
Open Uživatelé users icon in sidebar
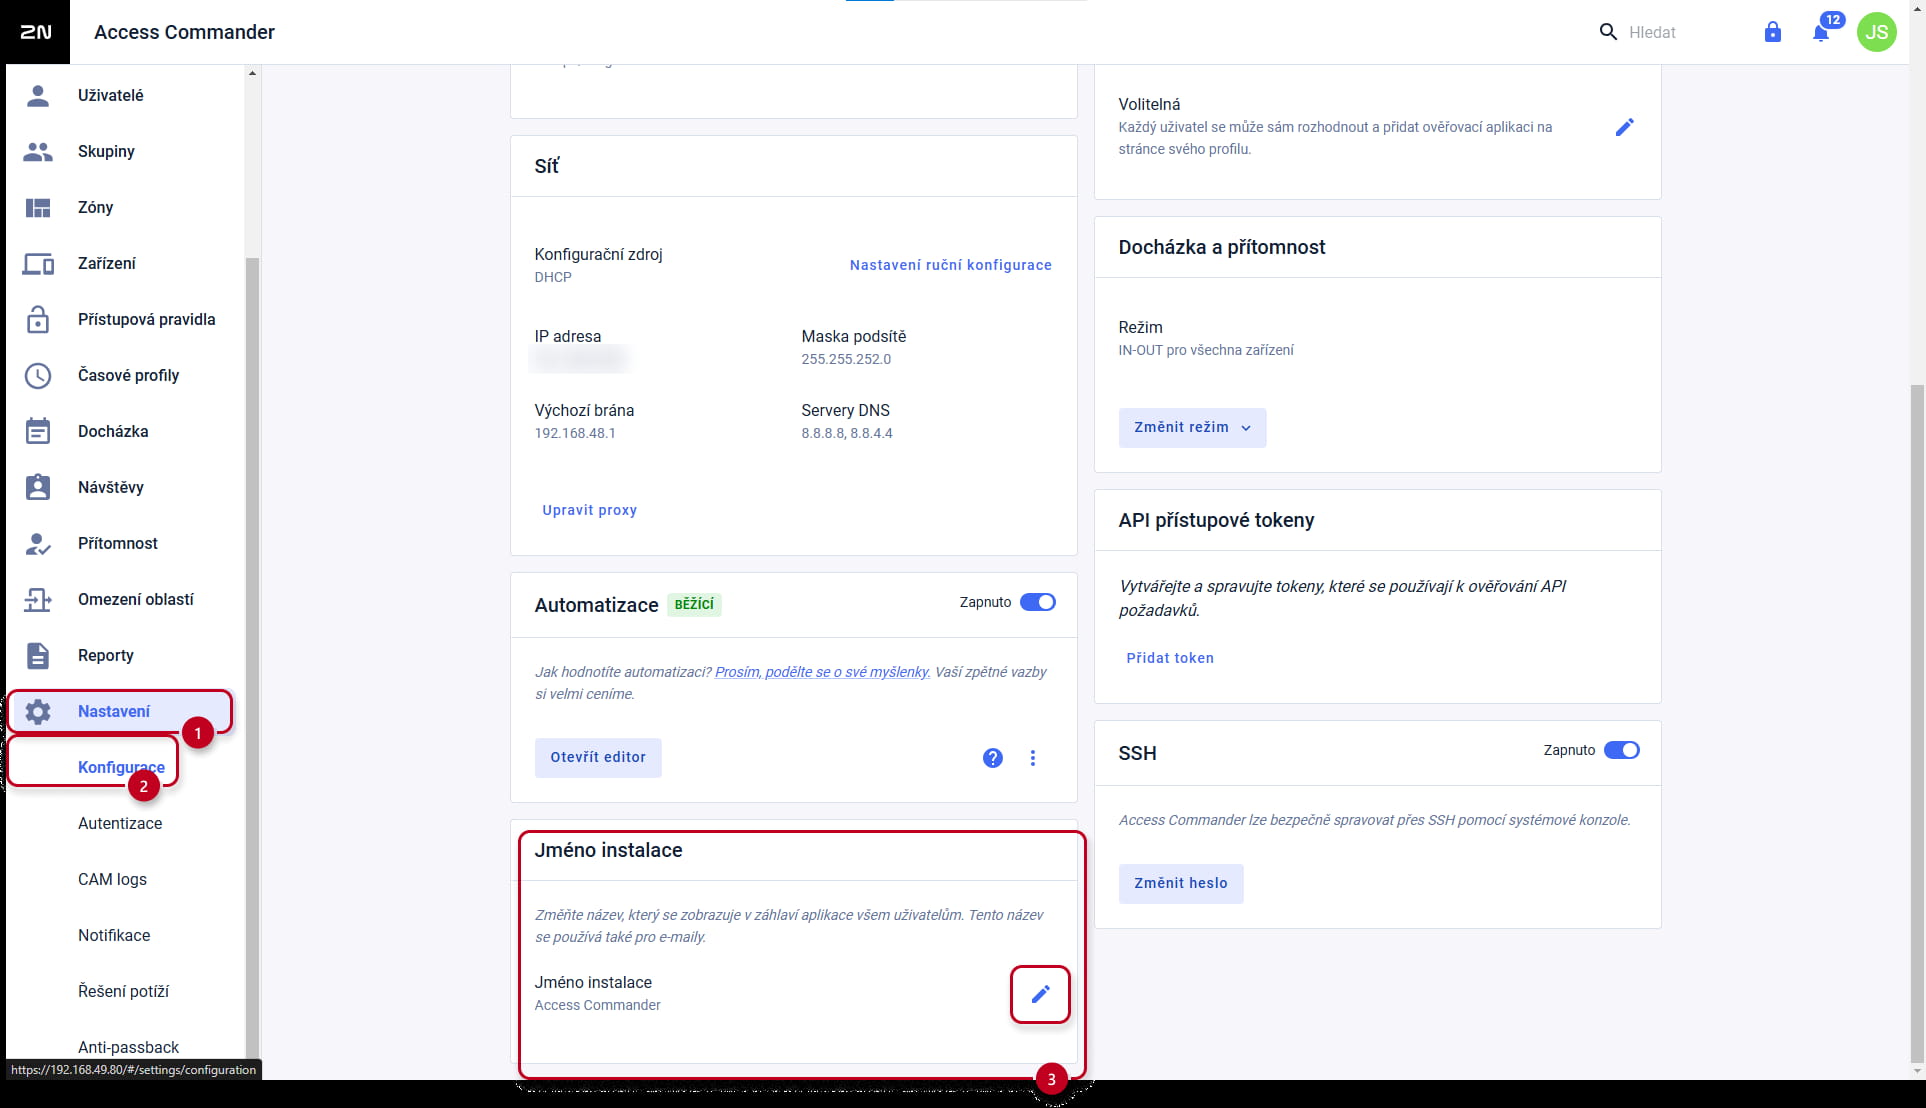click(x=38, y=95)
